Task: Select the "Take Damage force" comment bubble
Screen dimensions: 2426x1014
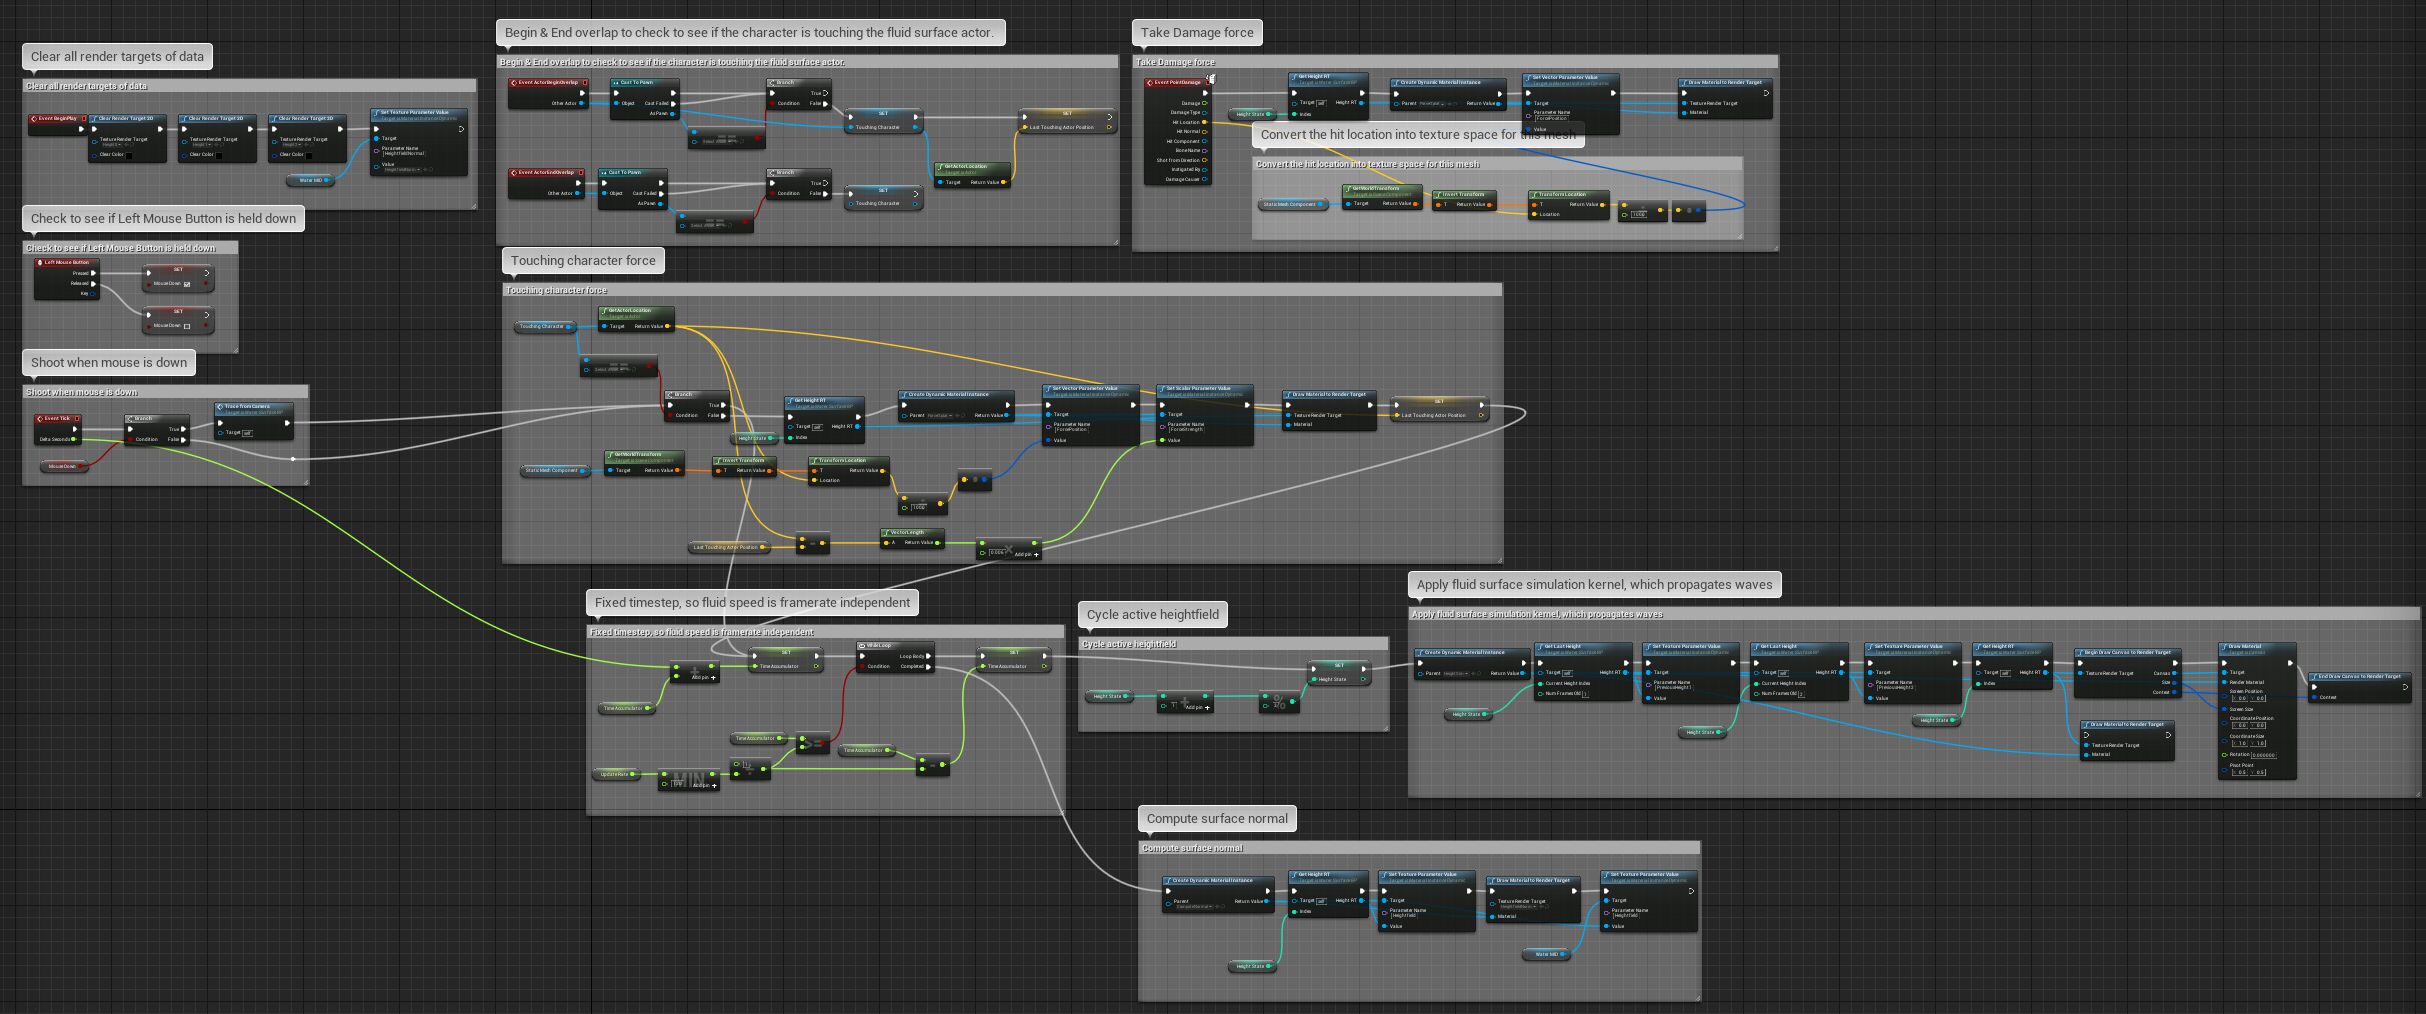Action: (x=1196, y=33)
